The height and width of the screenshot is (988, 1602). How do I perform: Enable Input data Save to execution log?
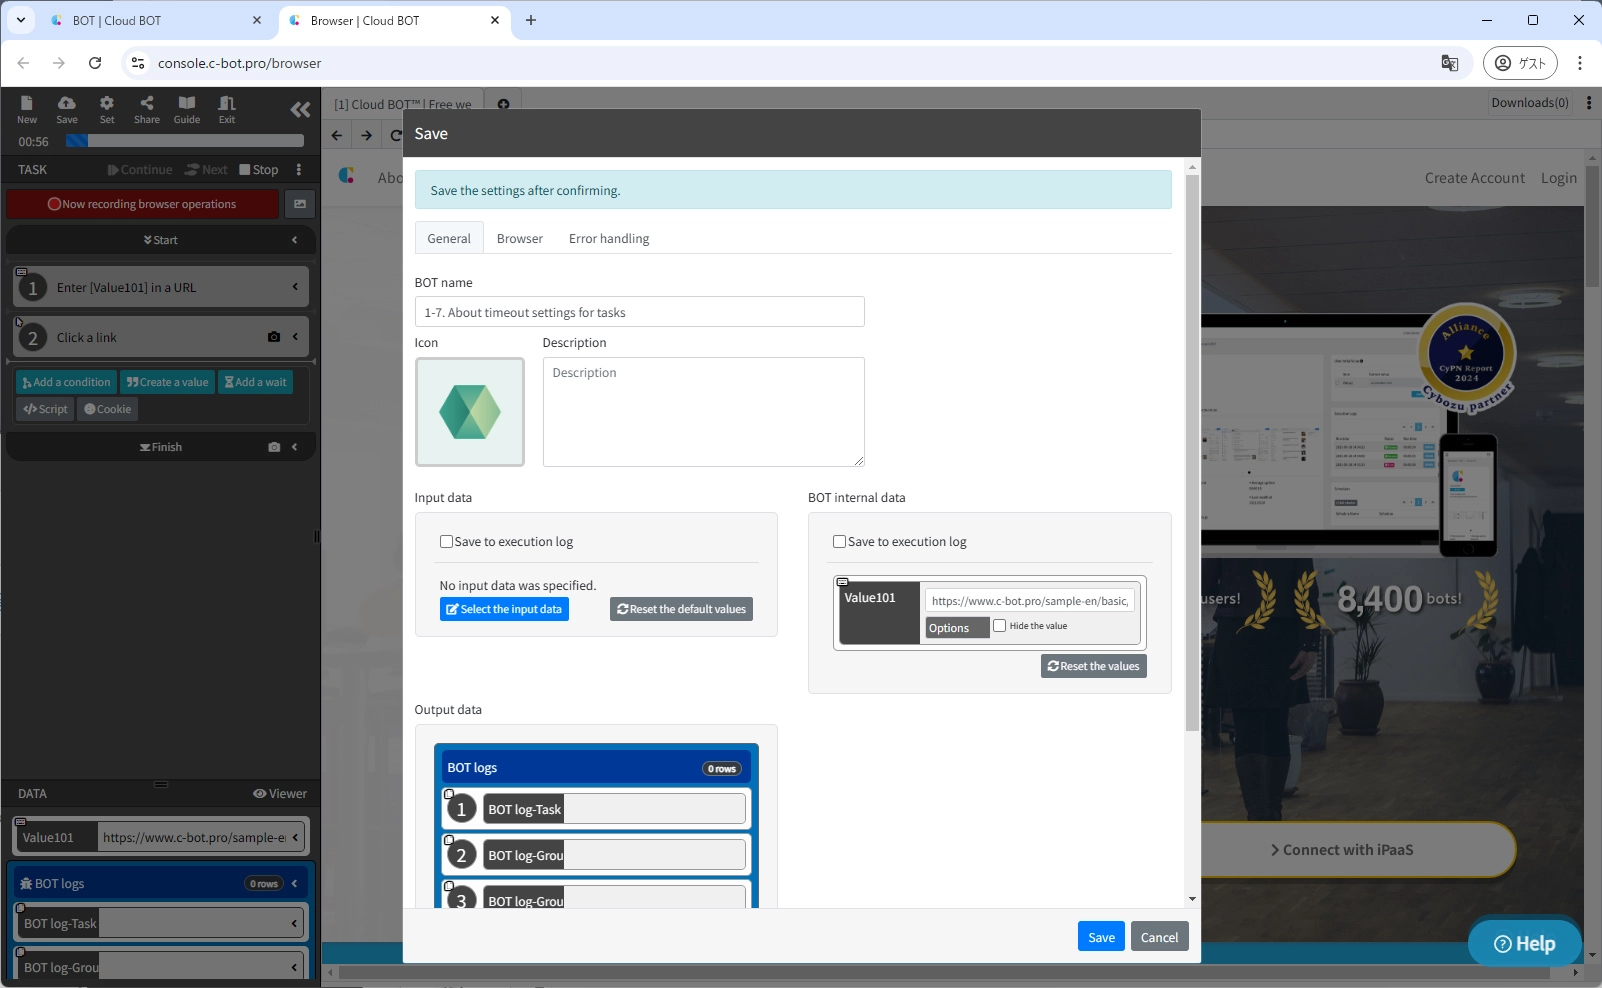point(446,542)
